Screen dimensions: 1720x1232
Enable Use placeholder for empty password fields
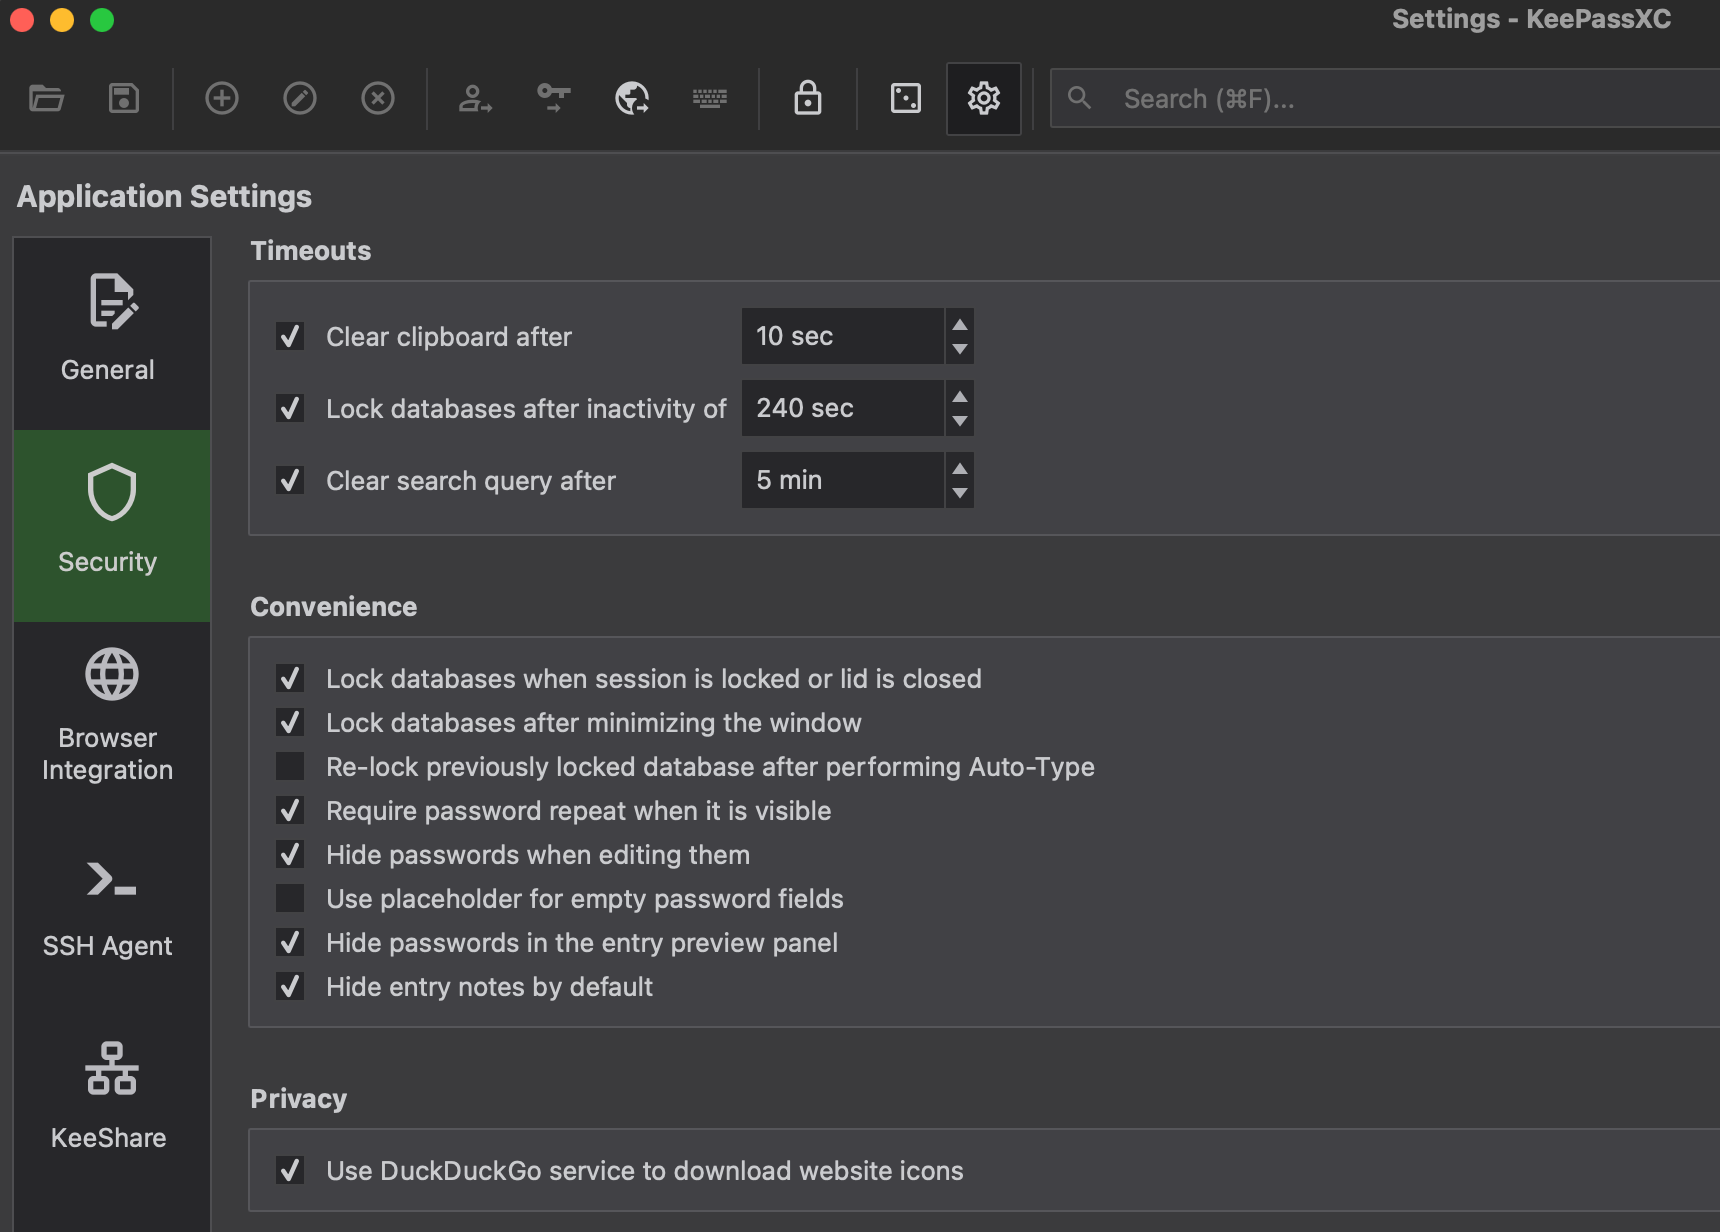click(290, 898)
